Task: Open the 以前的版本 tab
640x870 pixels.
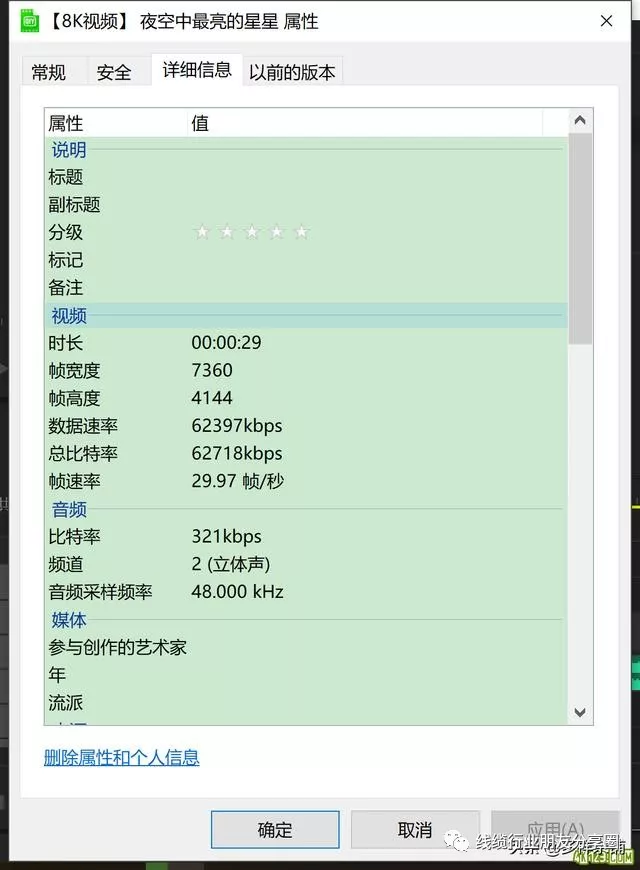Action: [292, 72]
